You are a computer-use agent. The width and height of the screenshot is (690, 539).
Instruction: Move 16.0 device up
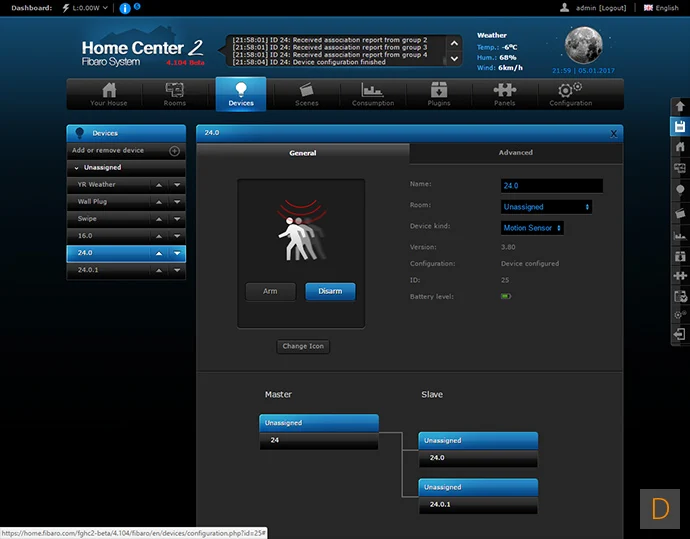coord(159,236)
